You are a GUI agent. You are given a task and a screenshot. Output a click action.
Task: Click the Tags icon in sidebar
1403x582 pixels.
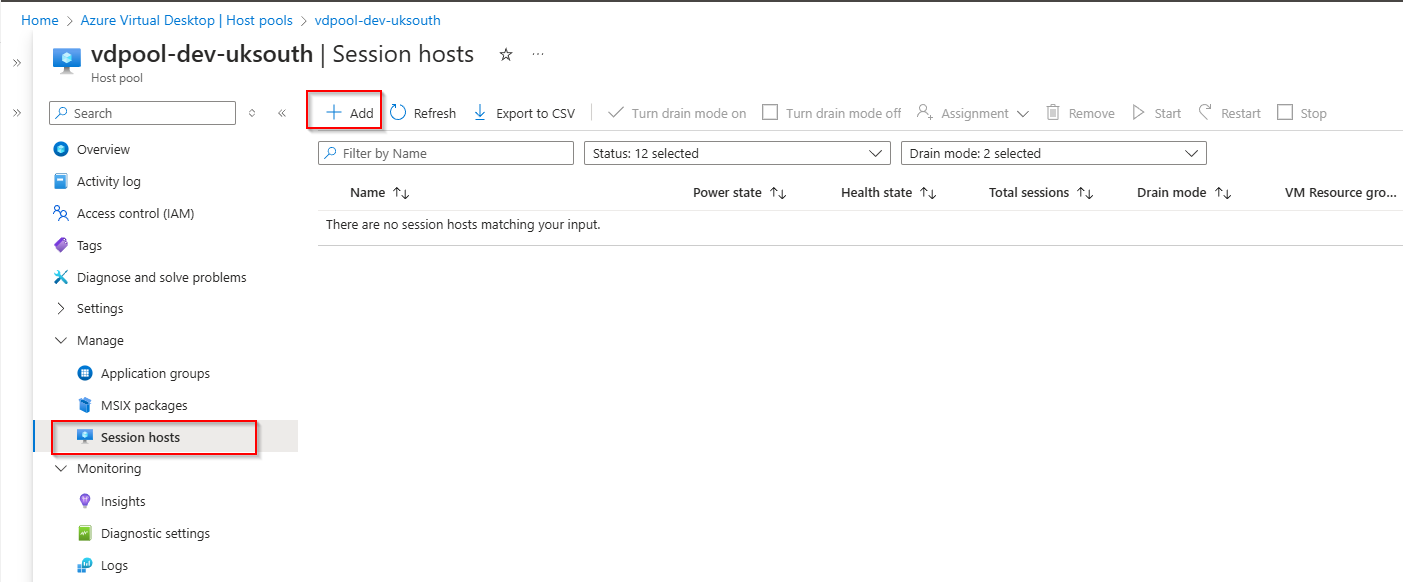60,245
